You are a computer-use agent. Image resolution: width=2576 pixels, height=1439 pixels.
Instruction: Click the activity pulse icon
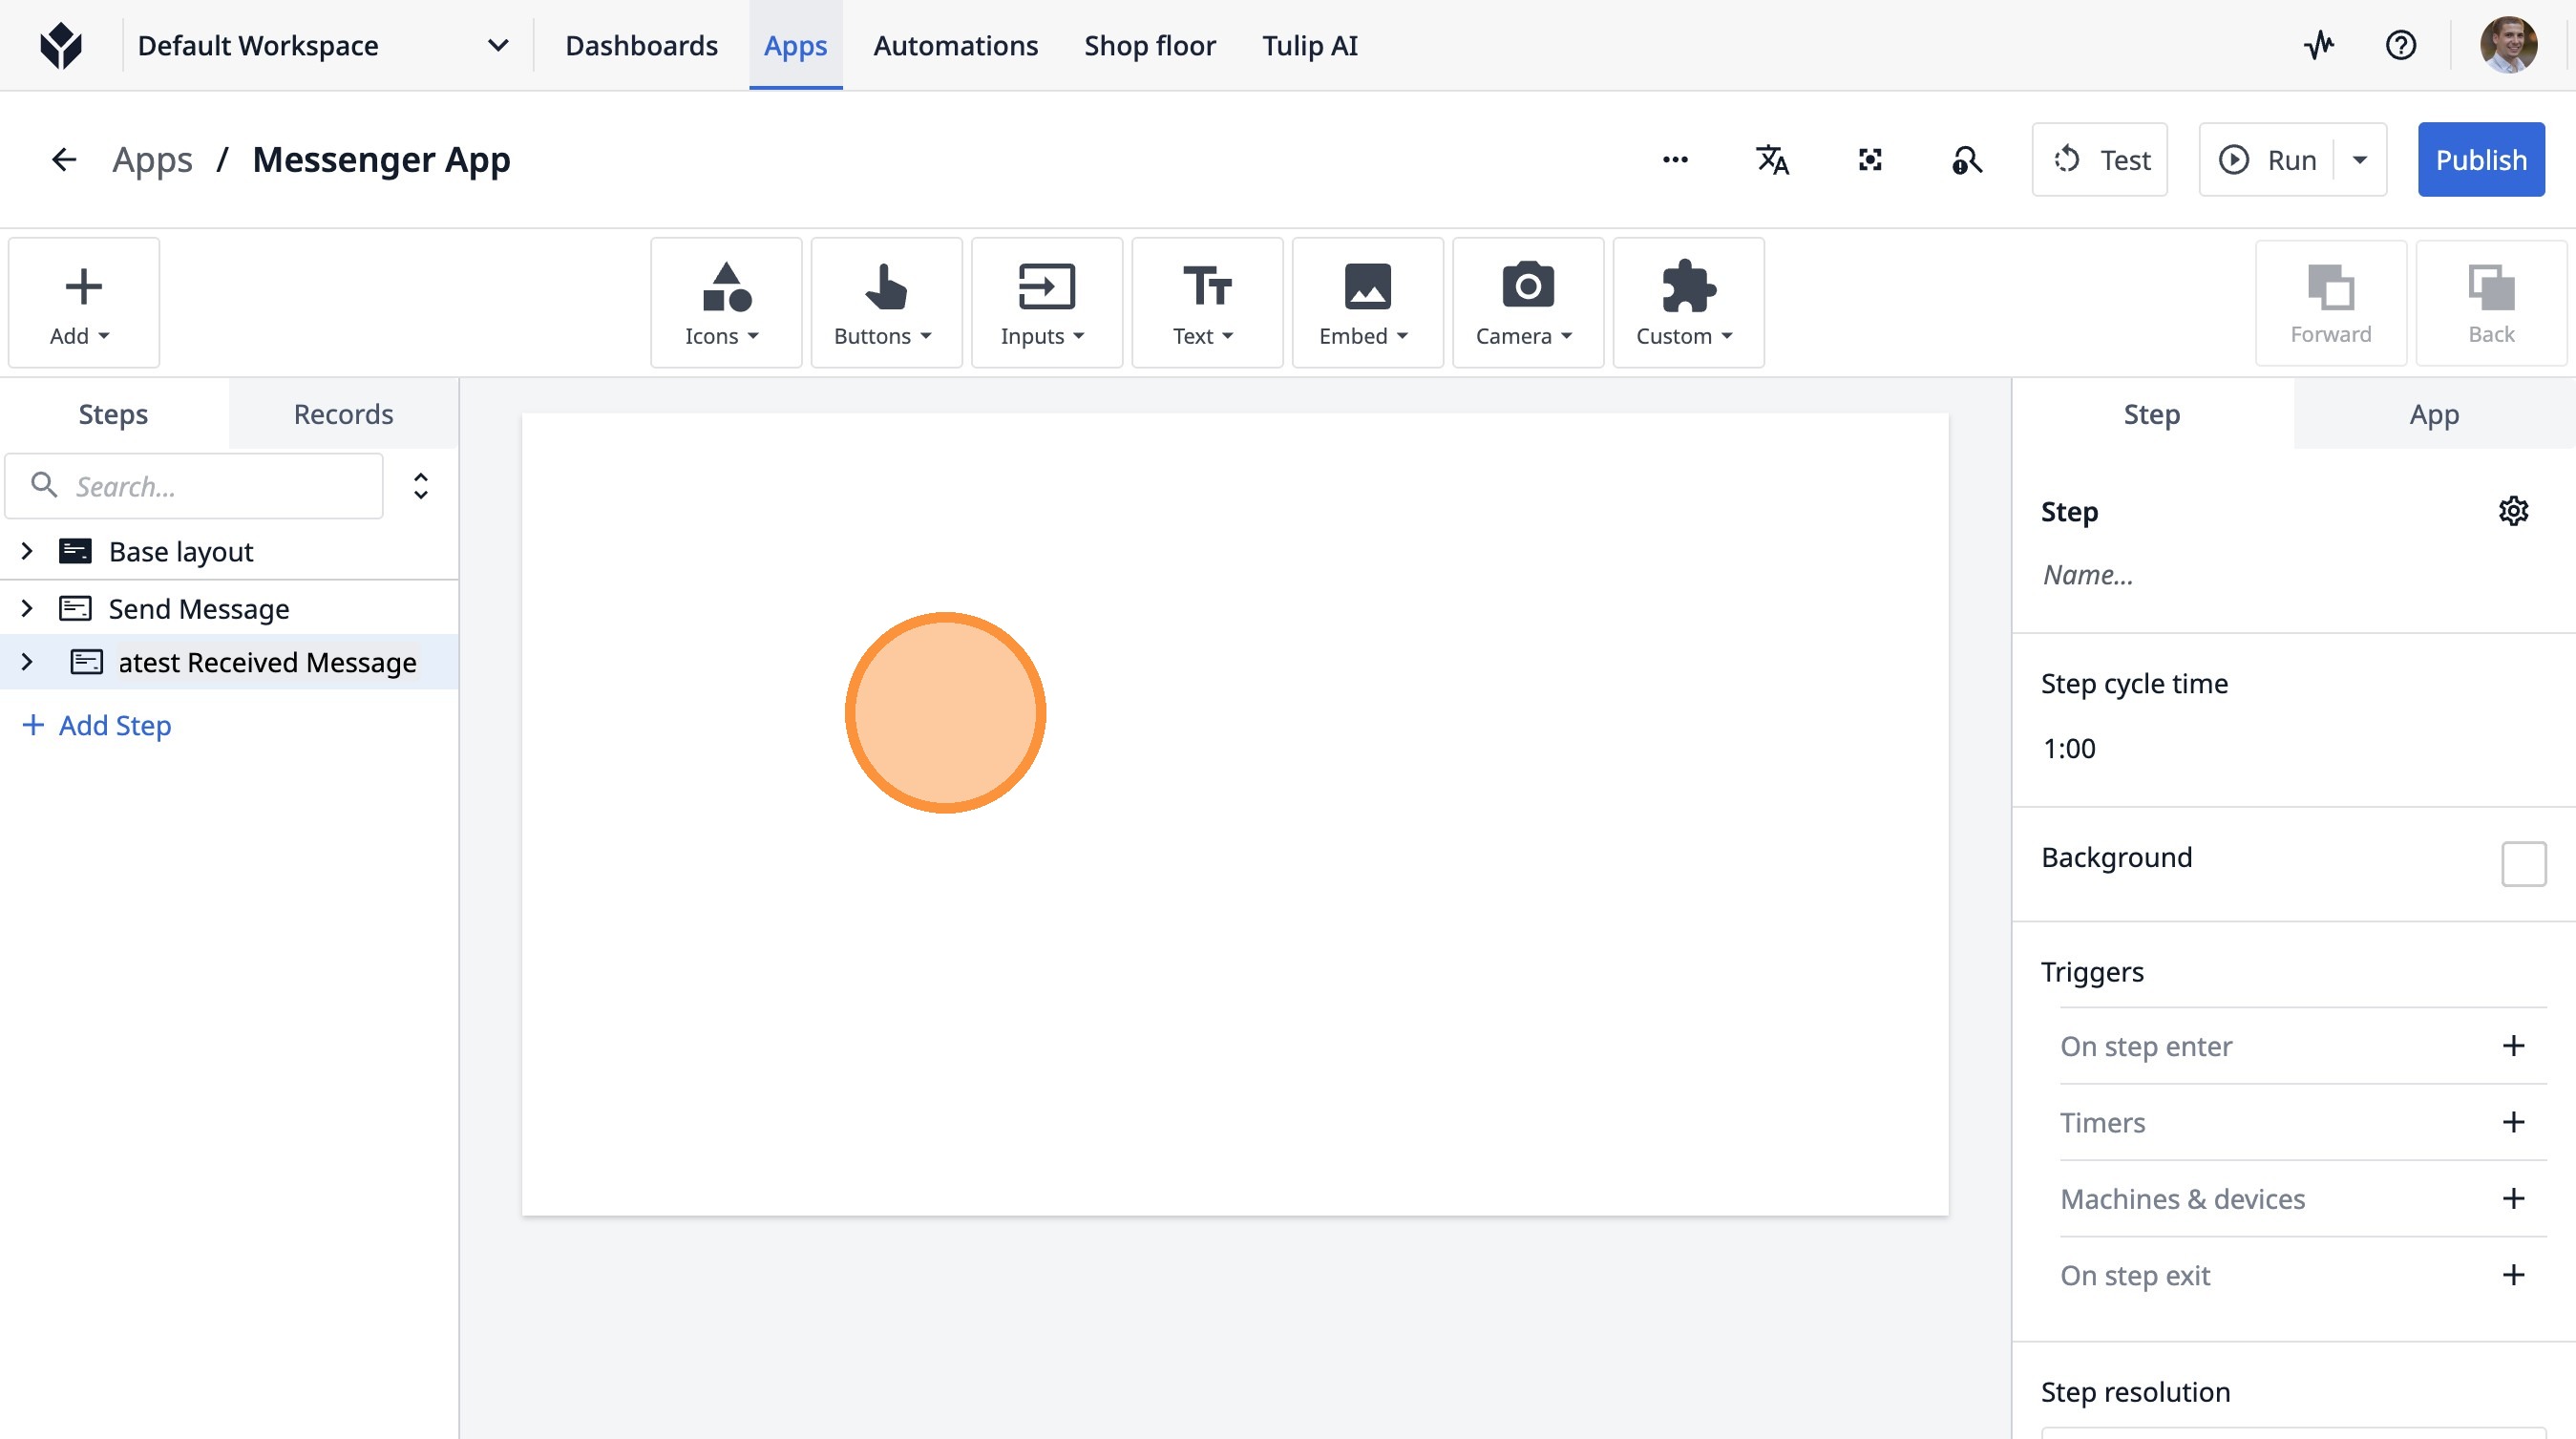pos(2319,45)
